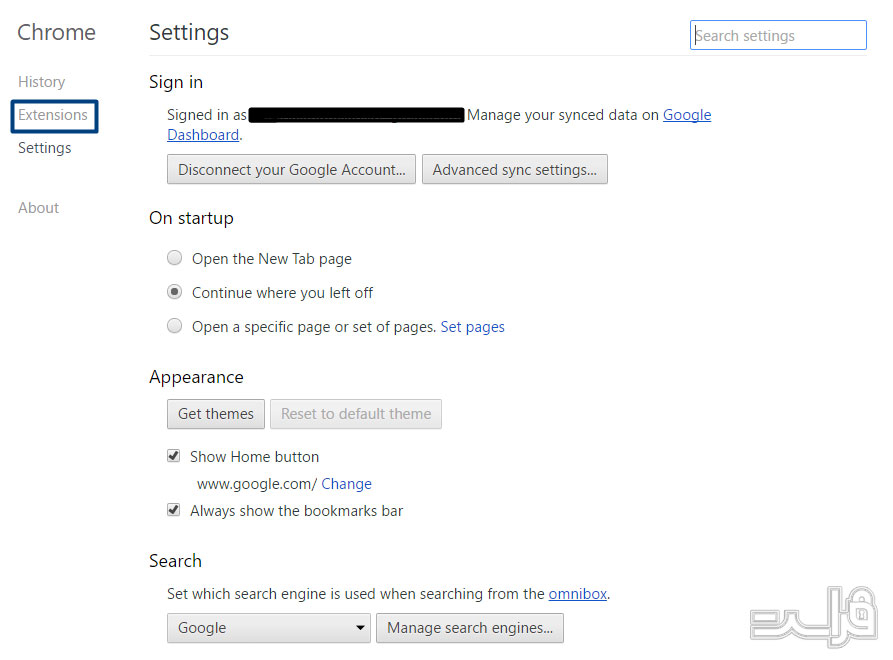893x660 pixels.
Task: Click the On startup section heading
Action: 191,218
